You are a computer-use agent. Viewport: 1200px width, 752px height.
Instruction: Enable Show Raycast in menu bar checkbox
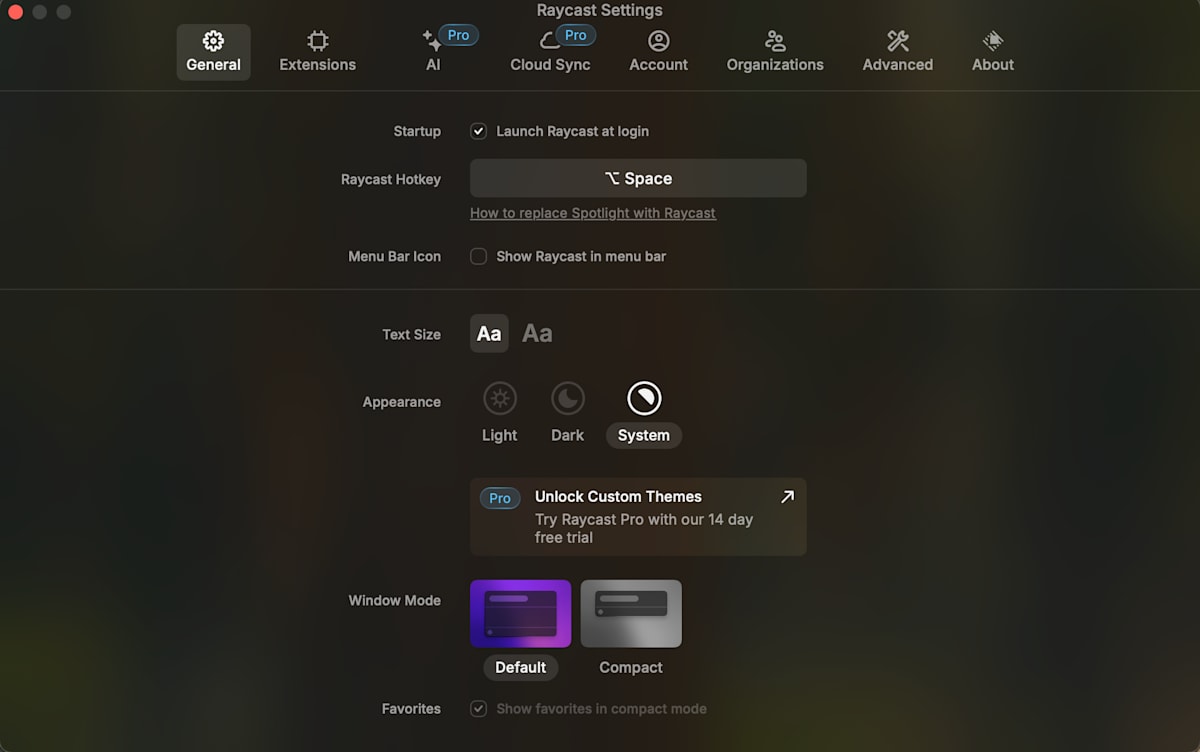479,256
